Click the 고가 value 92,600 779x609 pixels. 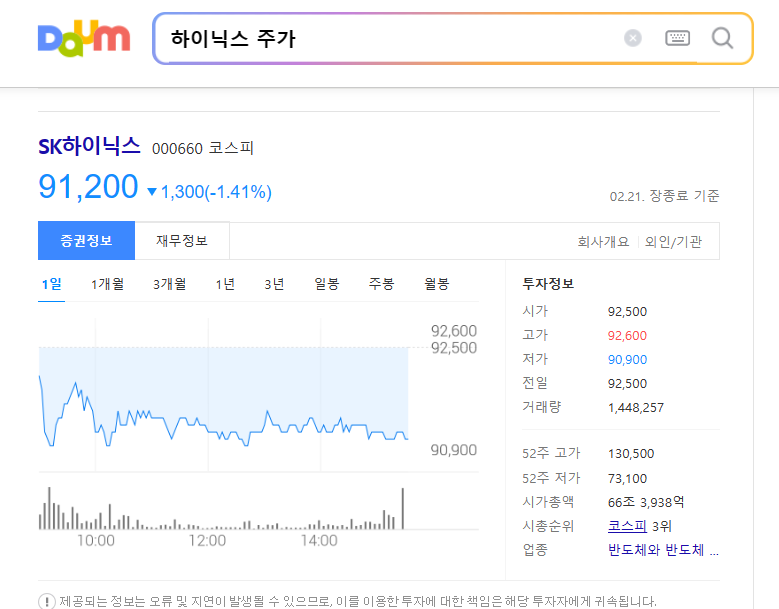[627, 336]
